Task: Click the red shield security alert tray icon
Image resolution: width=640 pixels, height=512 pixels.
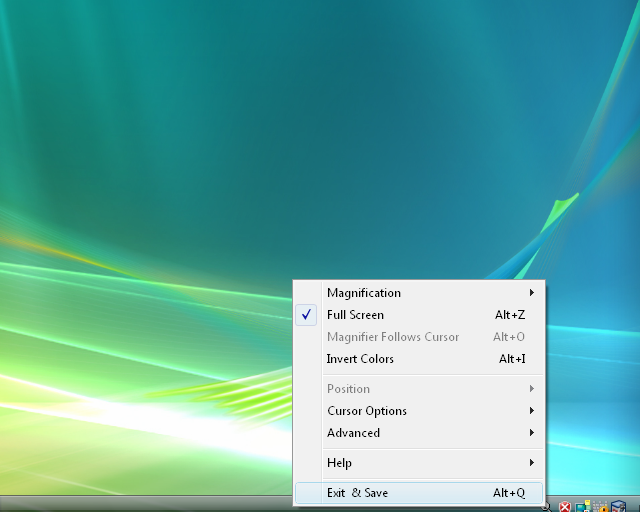Action: [565, 506]
